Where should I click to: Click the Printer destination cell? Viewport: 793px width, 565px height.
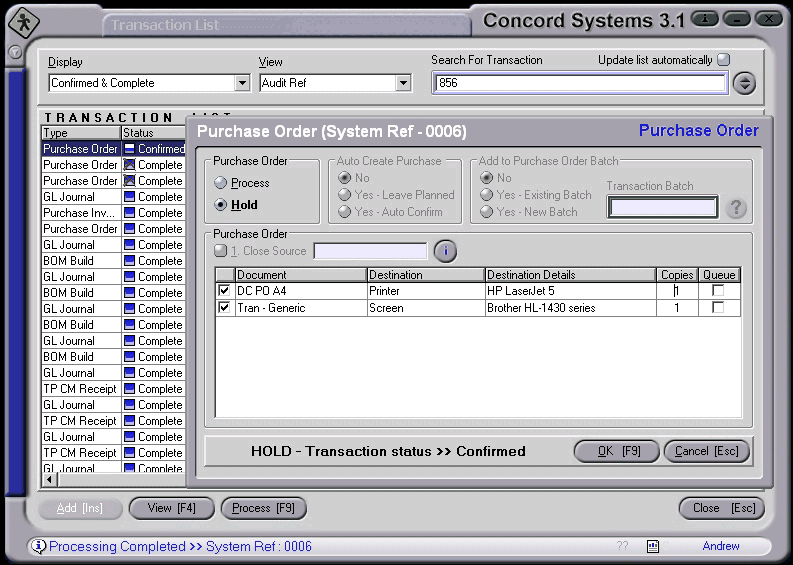(x=426, y=291)
